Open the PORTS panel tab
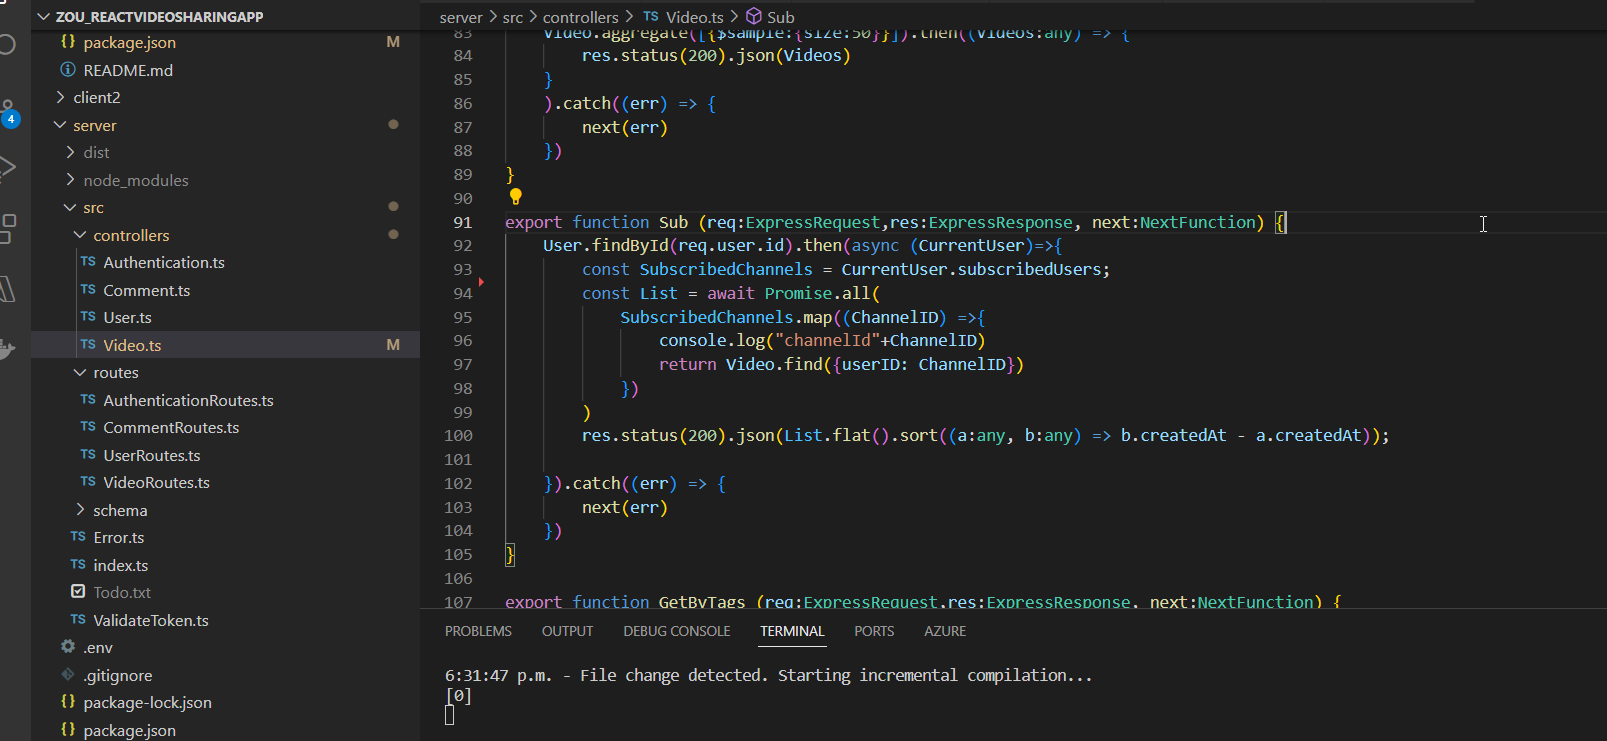 pos(874,632)
